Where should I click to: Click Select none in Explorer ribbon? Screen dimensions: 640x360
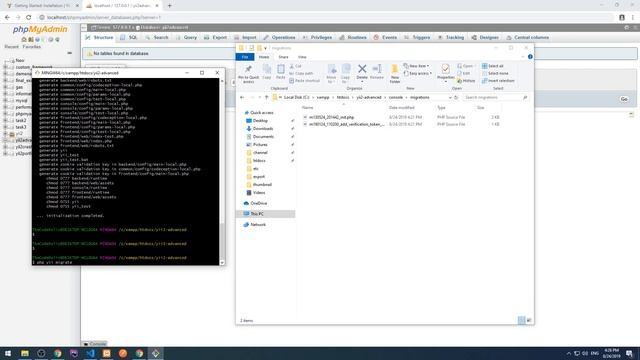495,73
